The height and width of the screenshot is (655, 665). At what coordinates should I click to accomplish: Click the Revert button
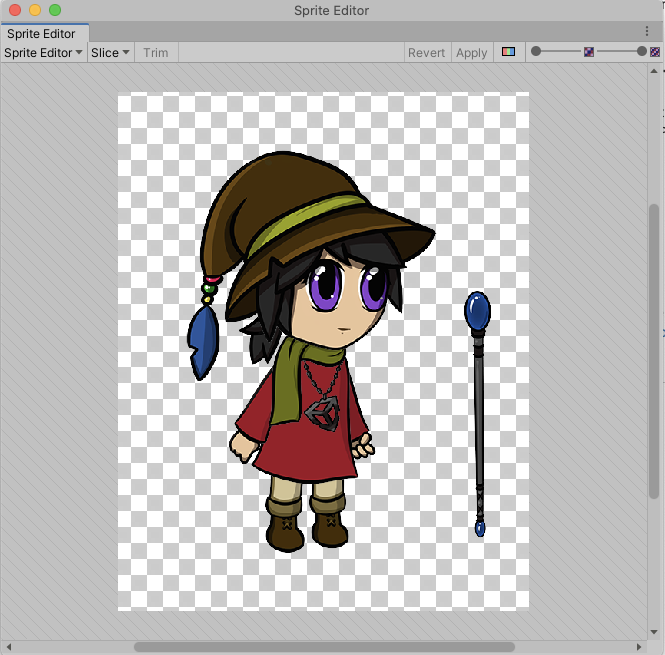click(426, 52)
